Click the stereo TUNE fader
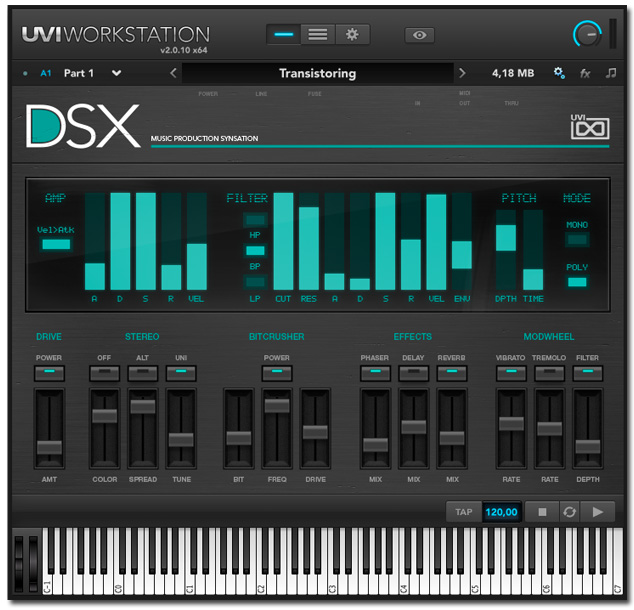The width and height of the screenshot is (634, 610). [x=181, y=440]
